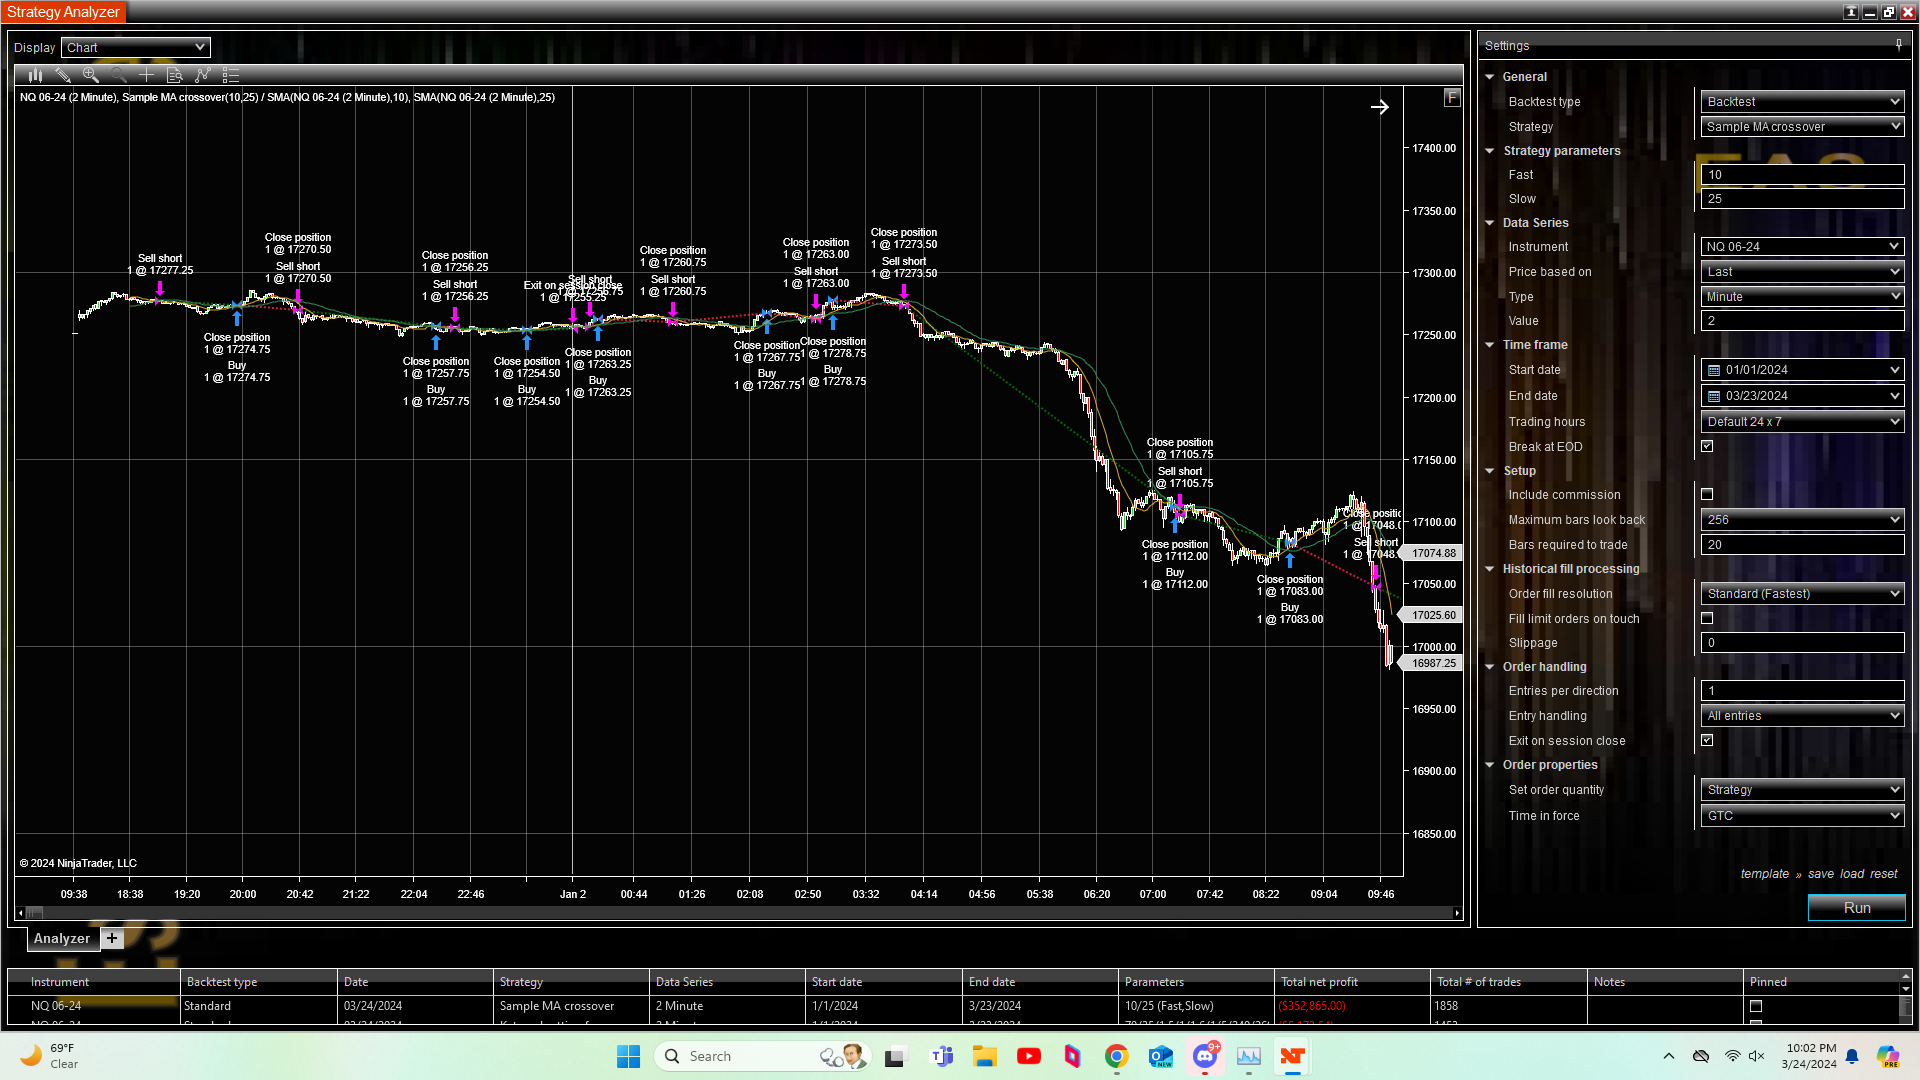Pin the Settings panel with pushpin
This screenshot has width=1920, height=1080.
pyautogui.click(x=1898, y=45)
